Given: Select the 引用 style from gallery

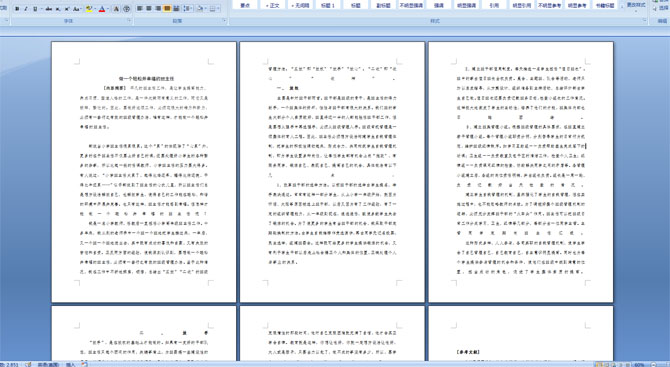Looking at the screenshot, I should [494, 6].
